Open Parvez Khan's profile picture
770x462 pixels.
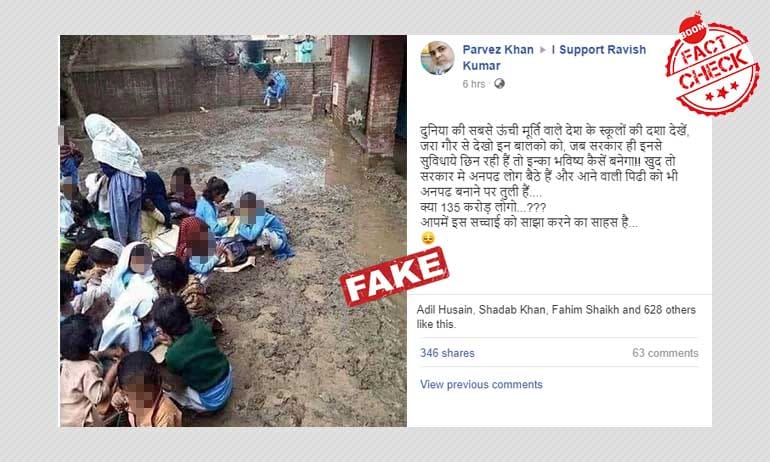(437, 58)
